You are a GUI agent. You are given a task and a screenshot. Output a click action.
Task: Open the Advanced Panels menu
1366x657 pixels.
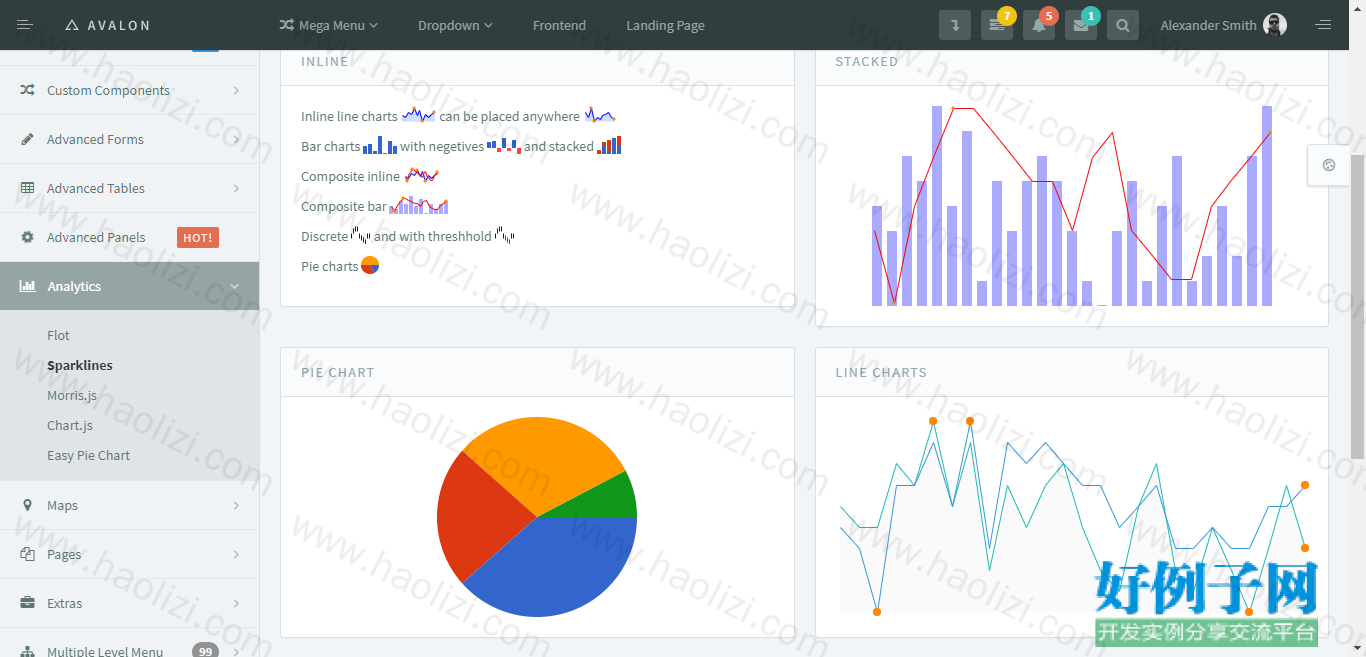click(130, 237)
